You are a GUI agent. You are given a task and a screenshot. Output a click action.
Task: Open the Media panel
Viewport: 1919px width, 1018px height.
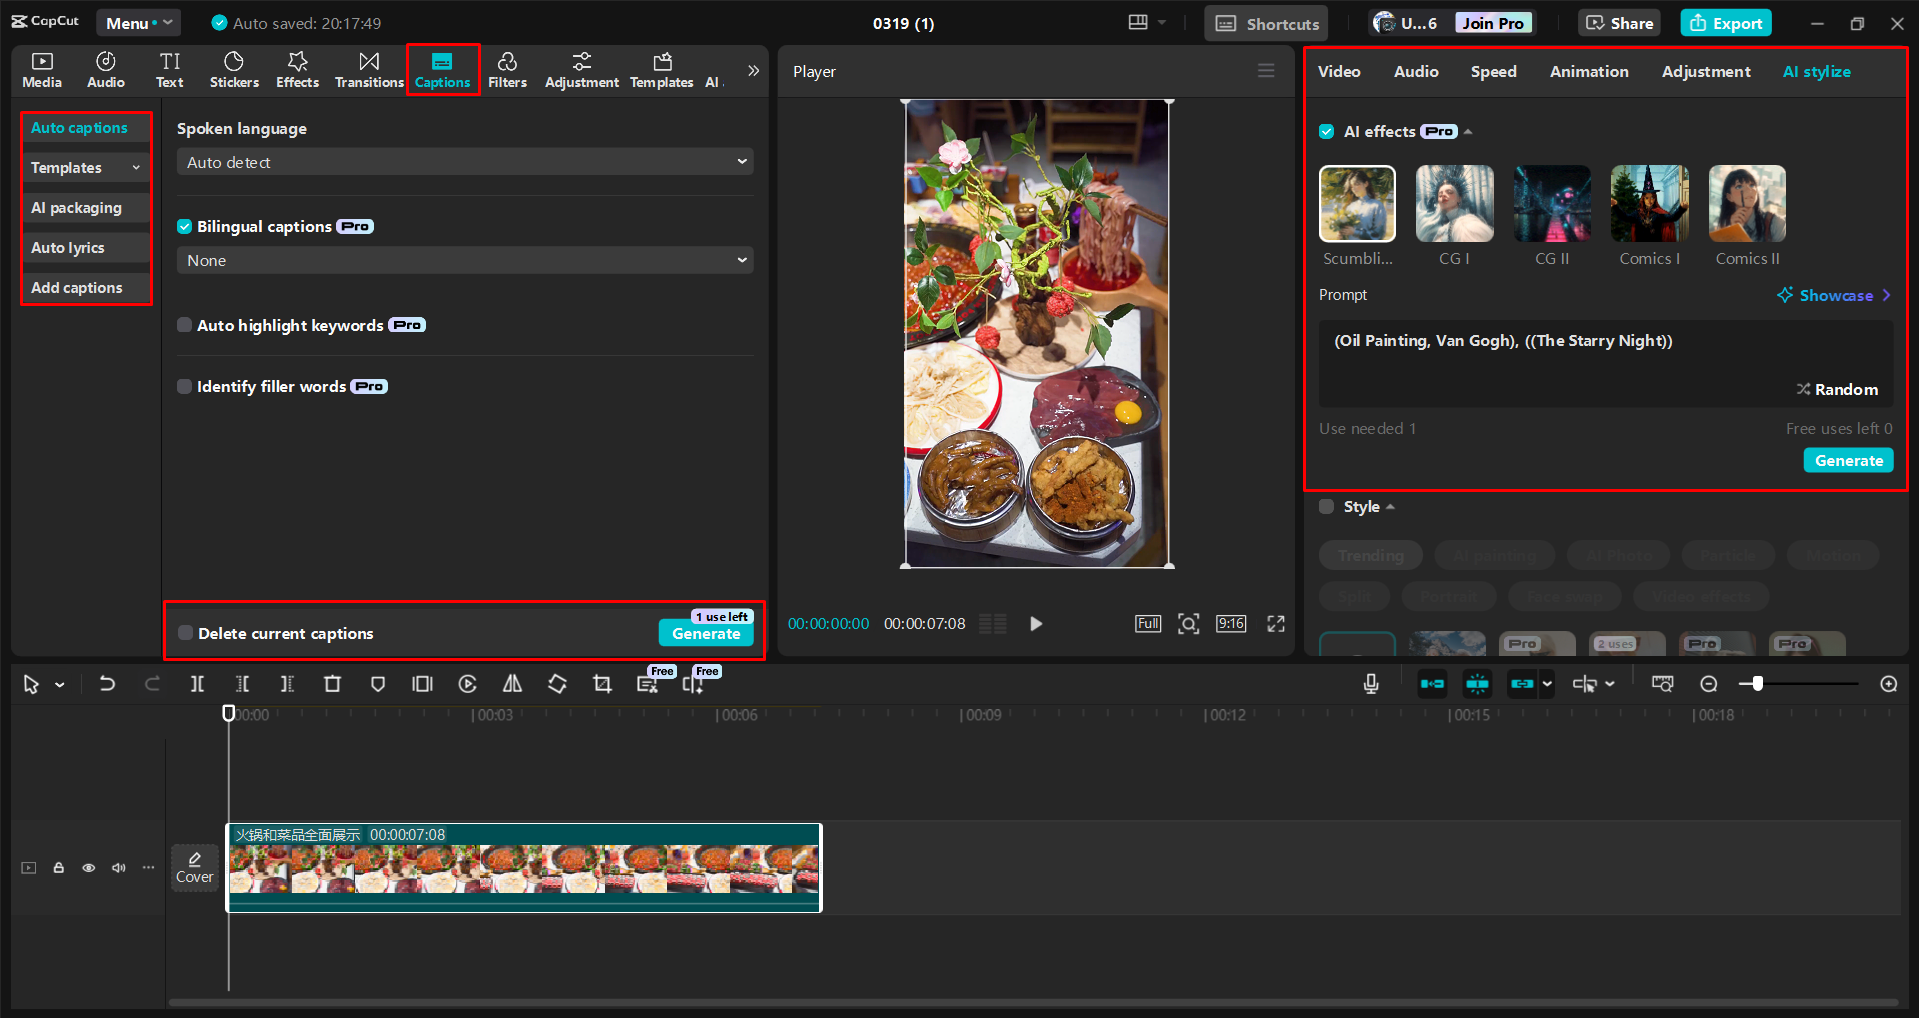point(41,70)
